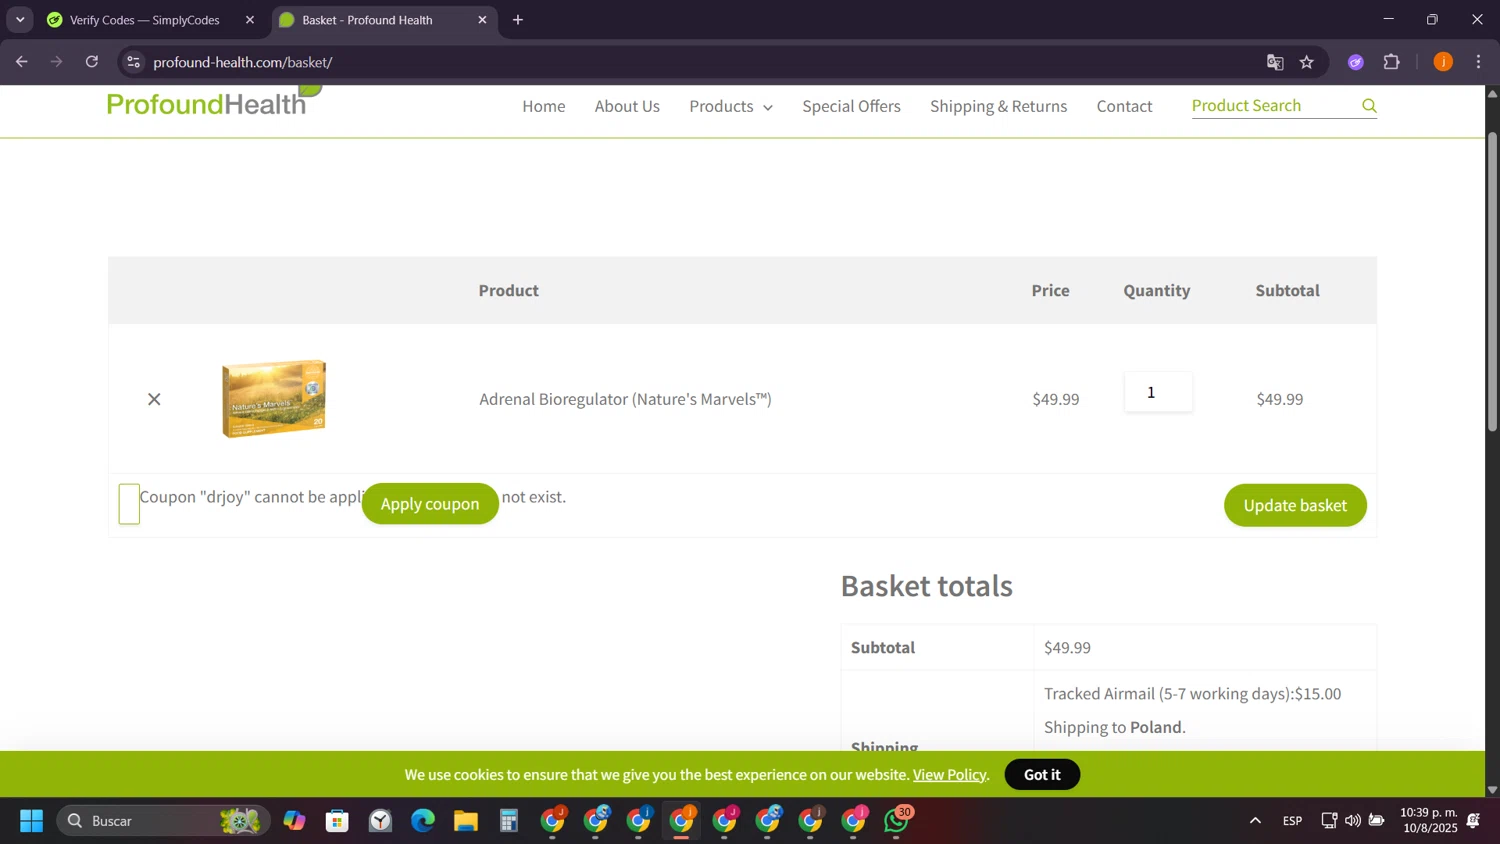Open the View Policy link
1500x844 pixels.
pos(949,775)
